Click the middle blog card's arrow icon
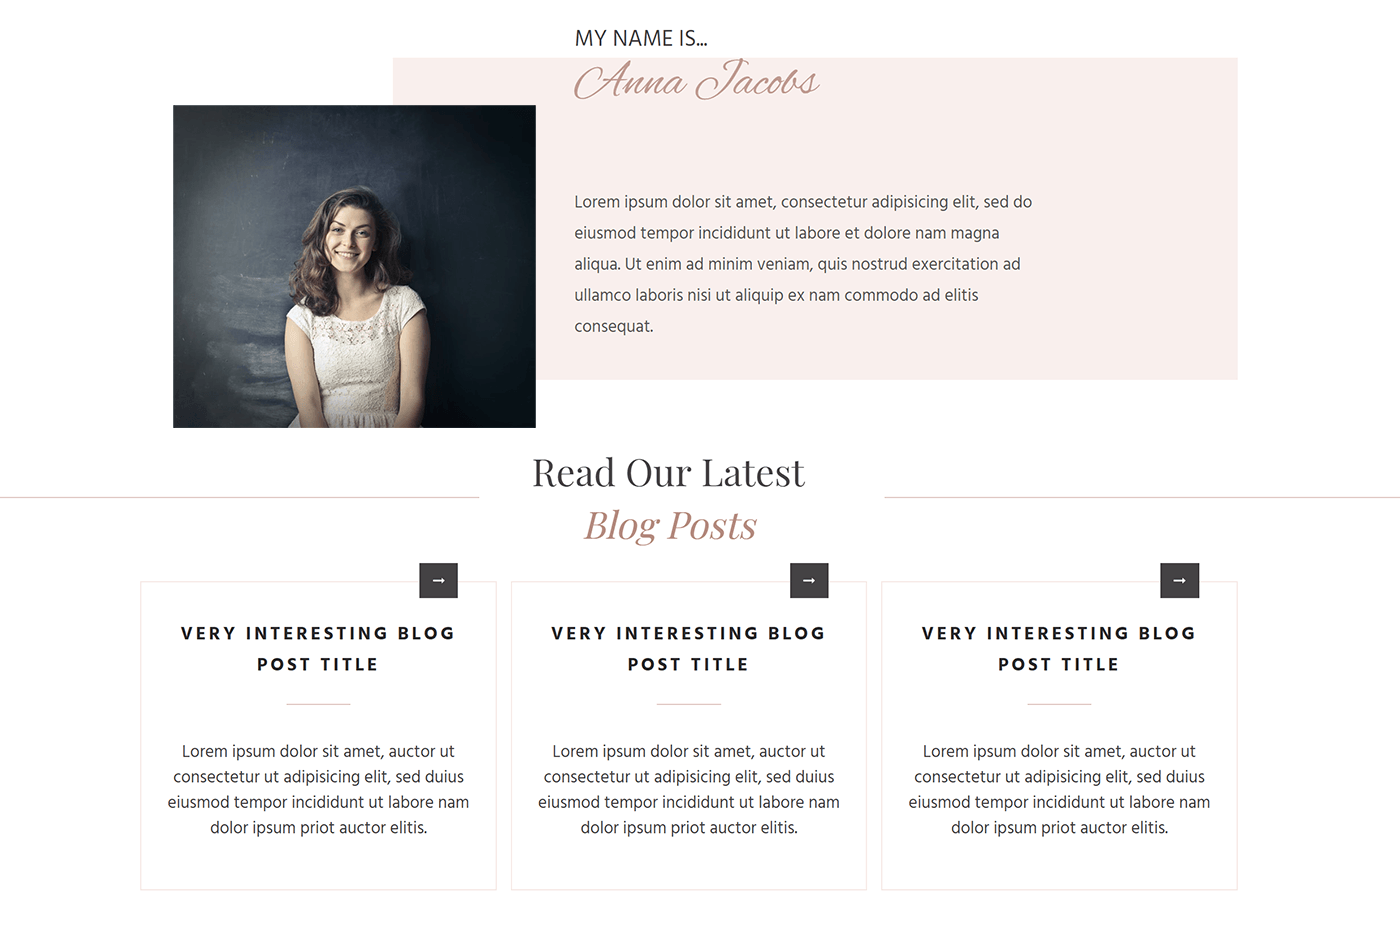The image size is (1400, 926). coord(809,580)
